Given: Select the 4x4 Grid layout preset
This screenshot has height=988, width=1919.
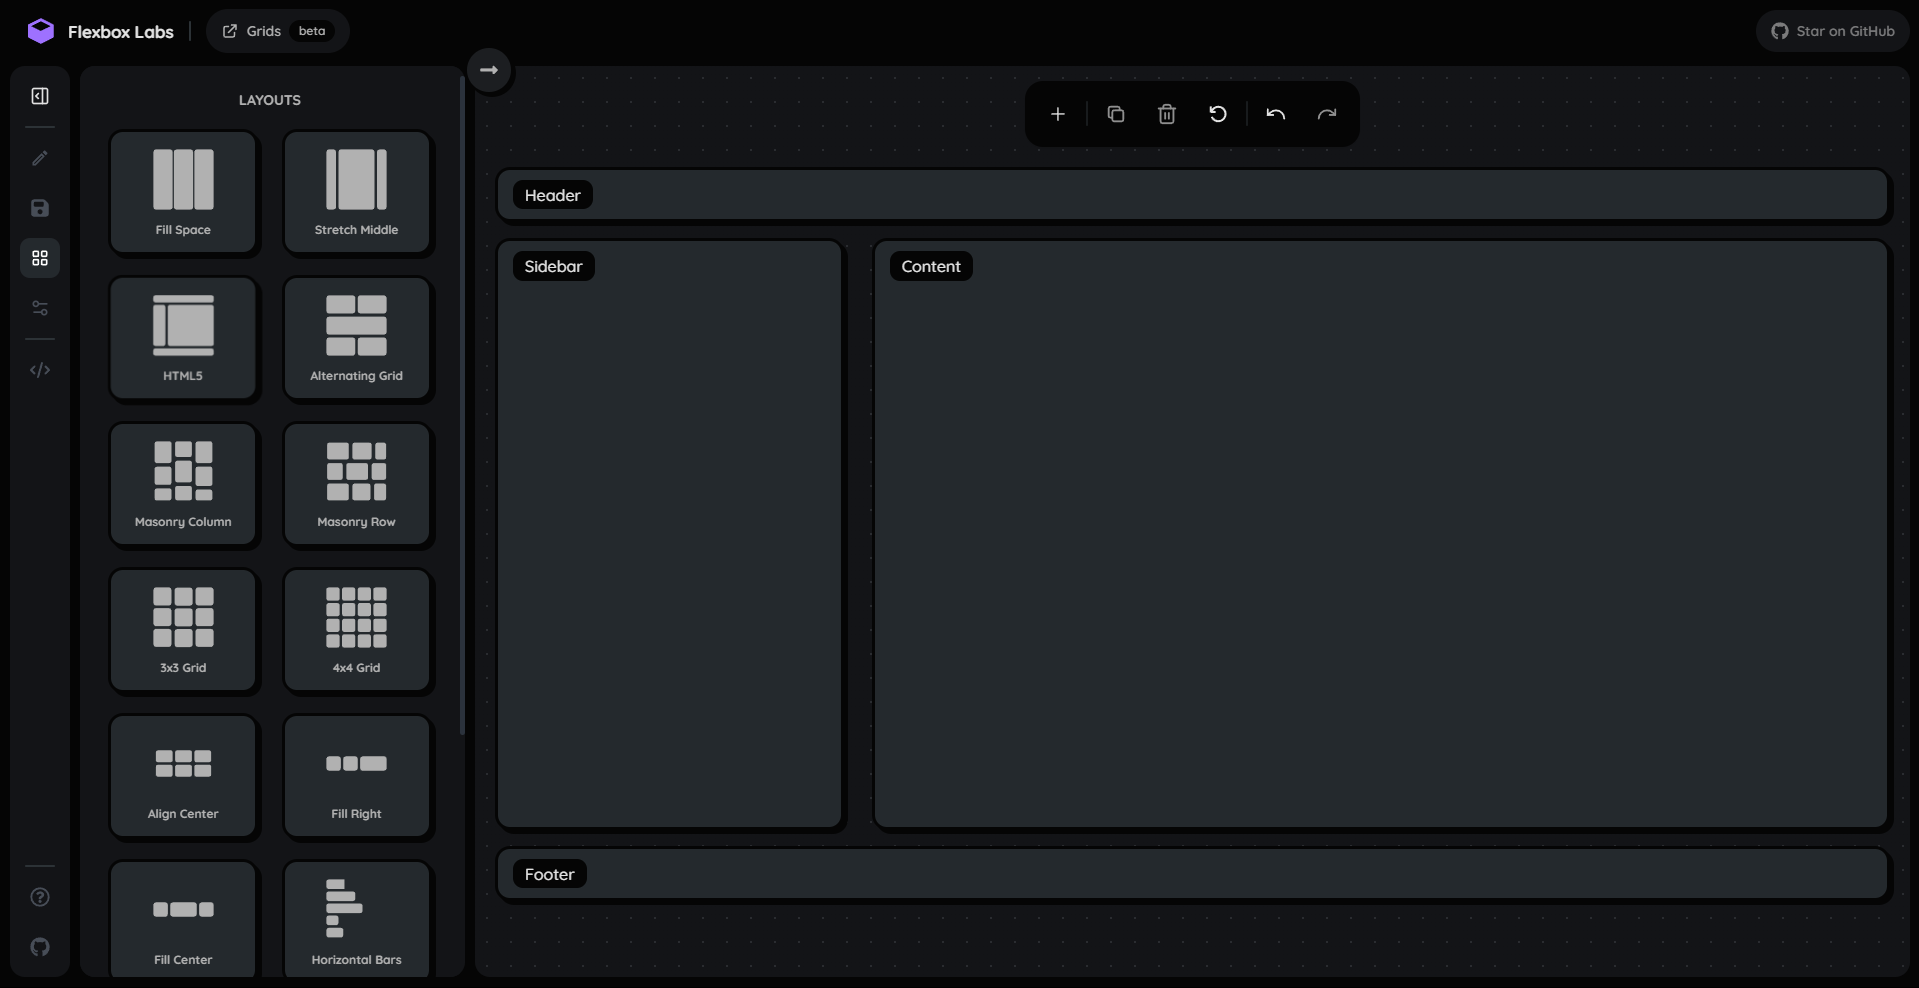Looking at the screenshot, I should (356, 630).
